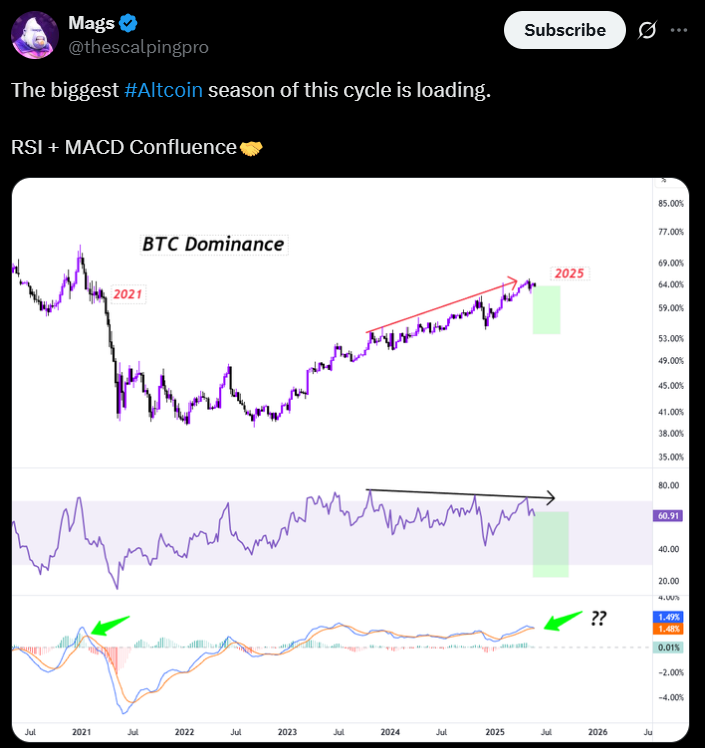Click the red 2025 chart label
705x748 pixels.
pos(570,273)
